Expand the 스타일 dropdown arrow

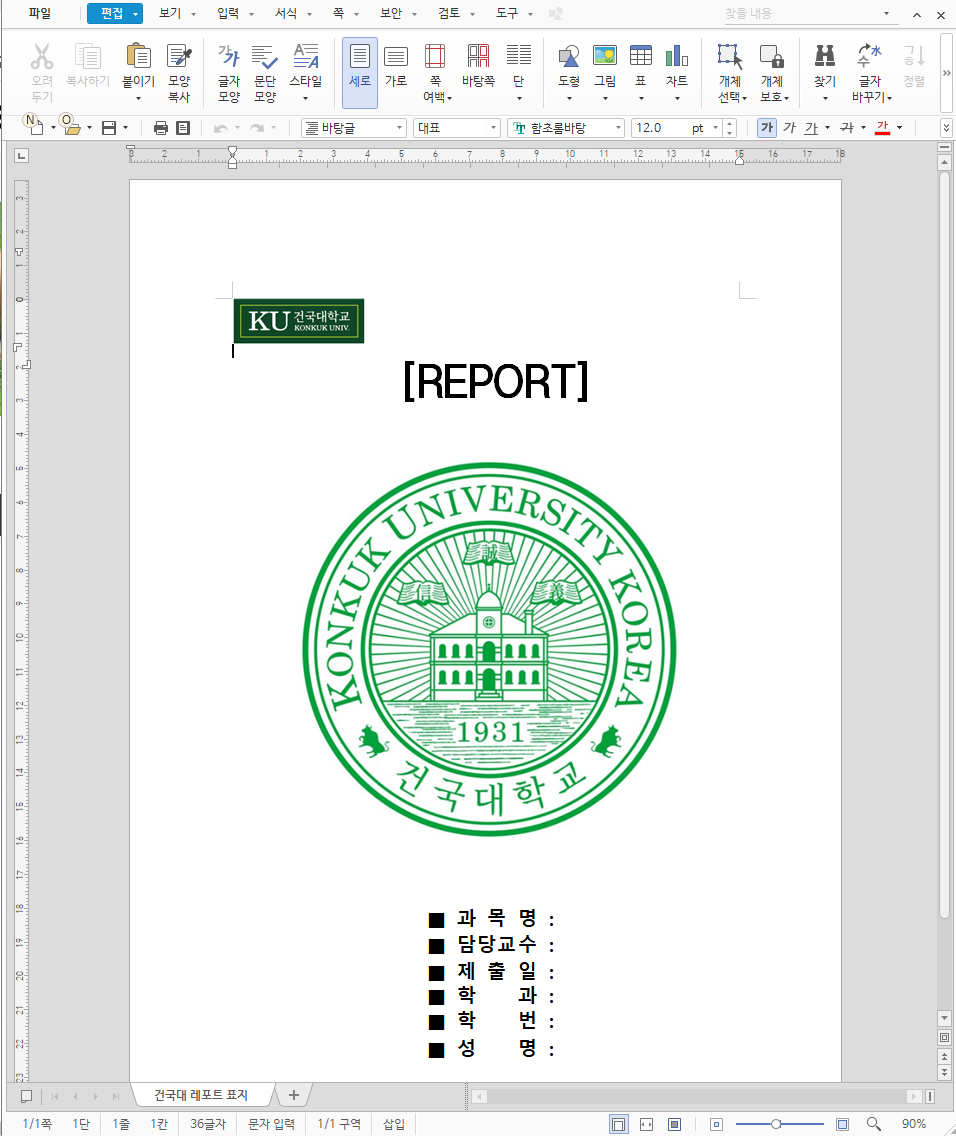coord(306,98)
